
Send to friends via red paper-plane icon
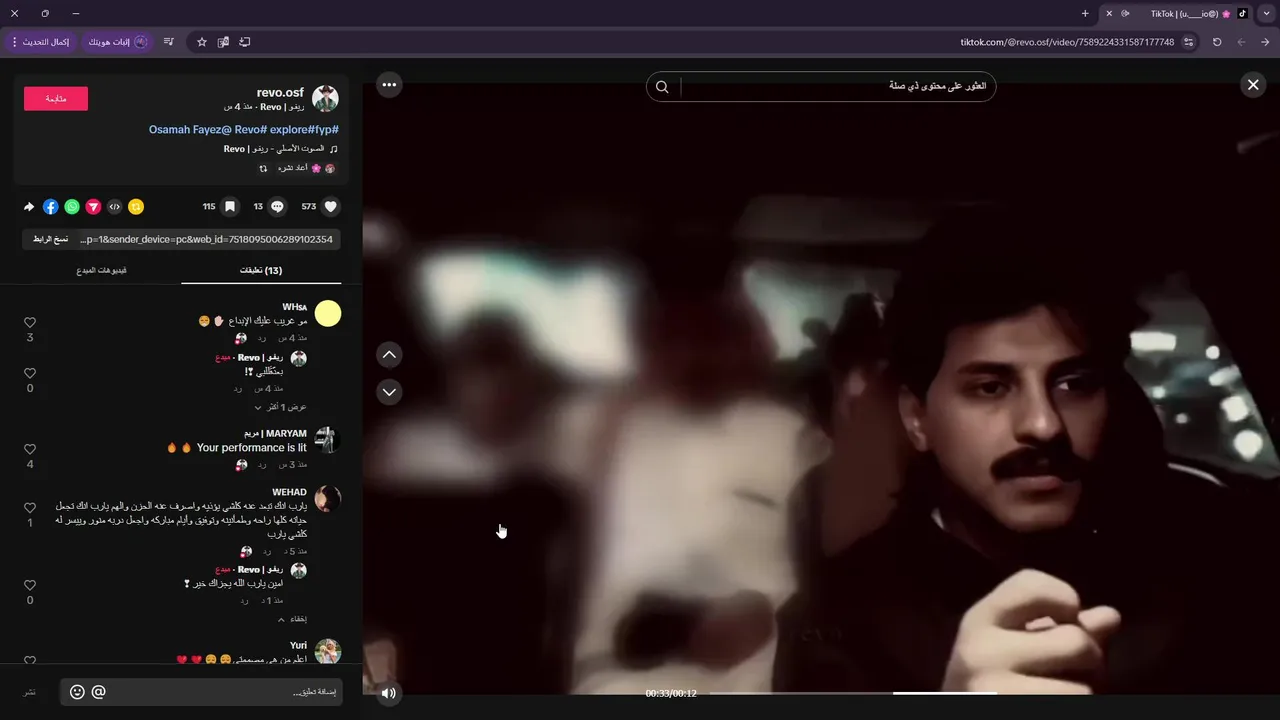pyautogui.click(x=93, y=207)
